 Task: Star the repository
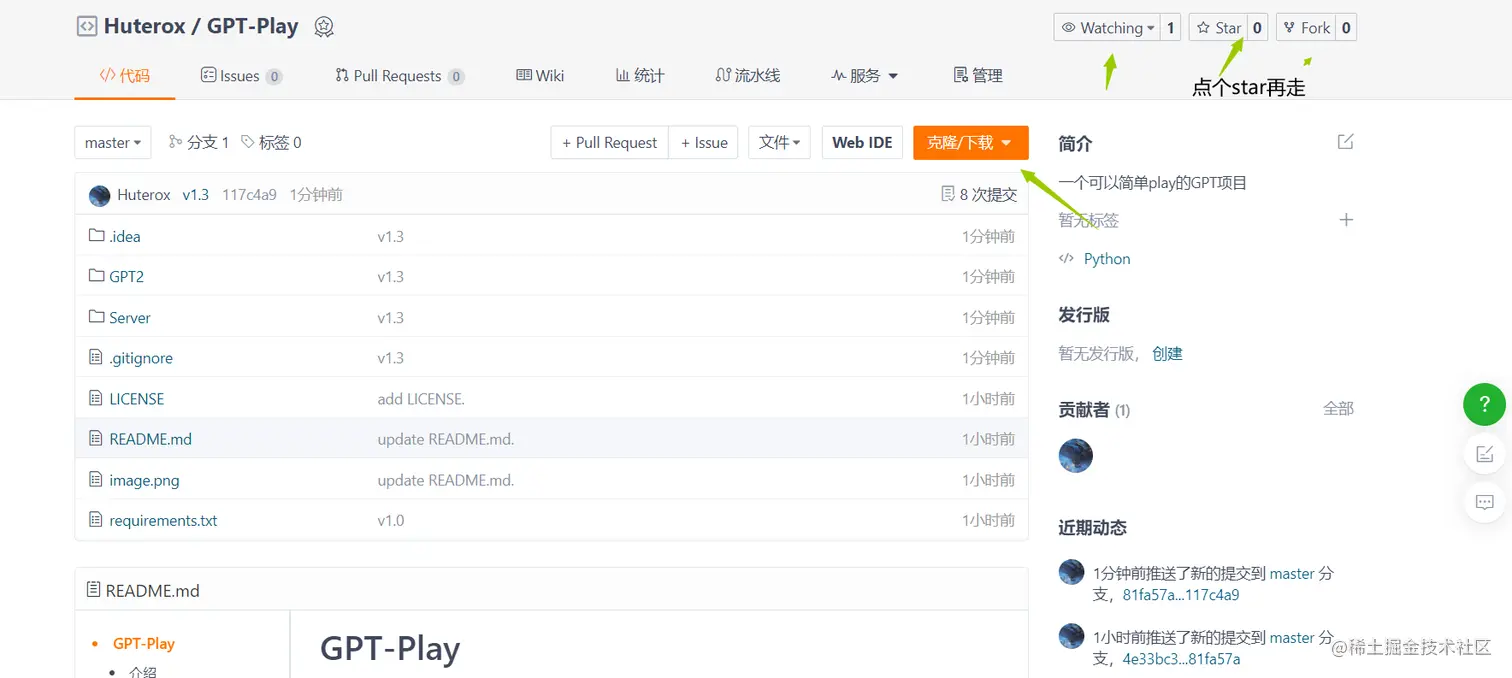coord(1218,28)
